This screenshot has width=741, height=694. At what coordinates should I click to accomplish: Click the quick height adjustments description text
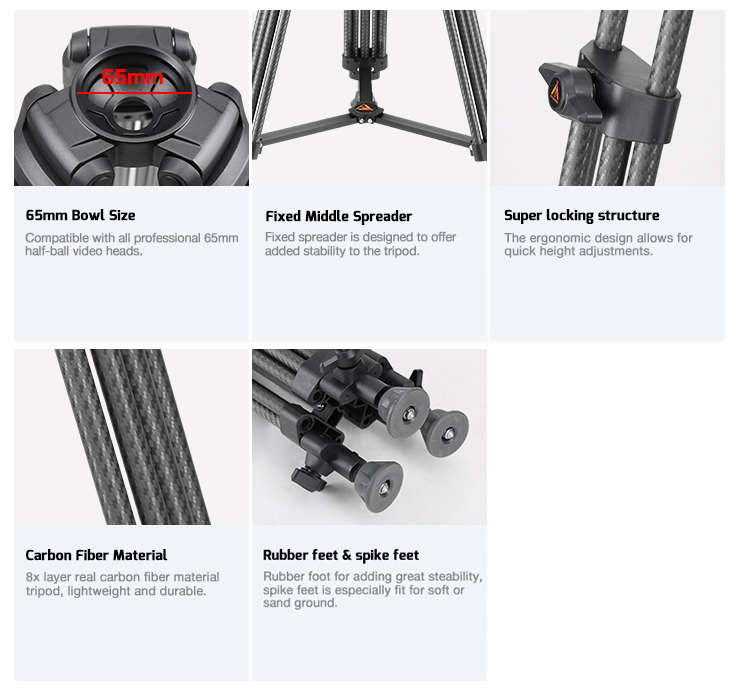(598, 244)
